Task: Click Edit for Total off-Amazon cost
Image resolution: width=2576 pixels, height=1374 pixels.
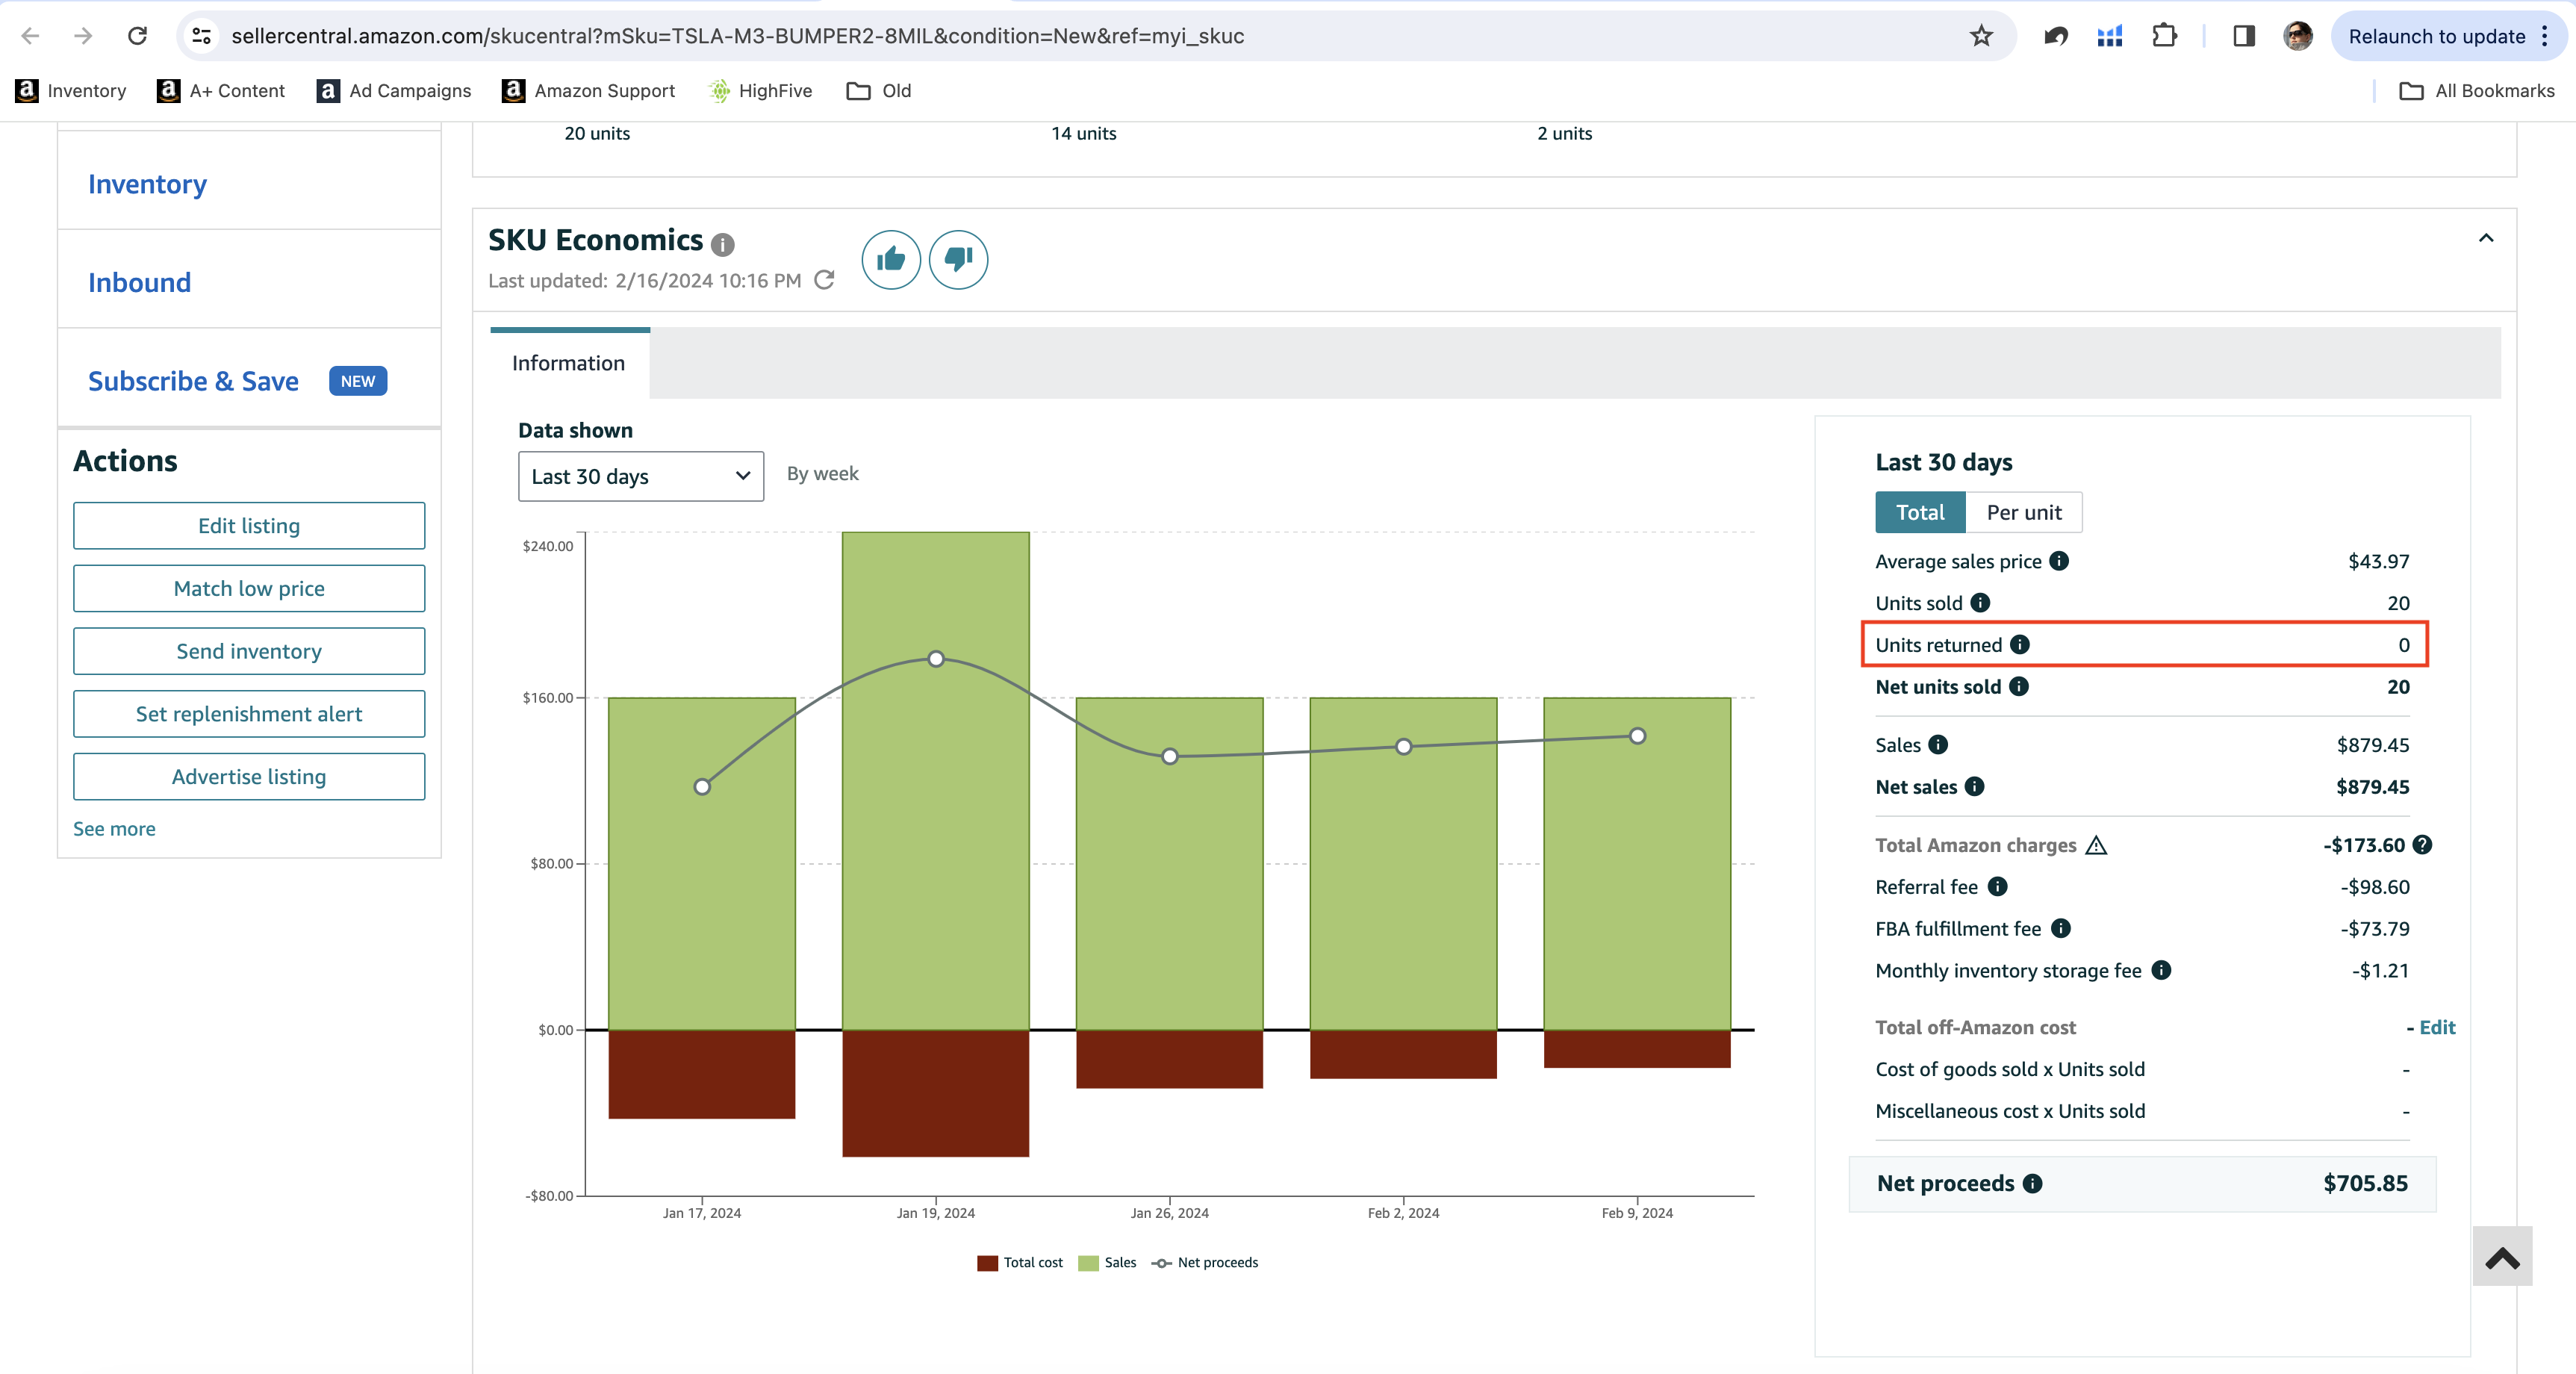Action: pyautogui.click(x=2436, y=1027)
